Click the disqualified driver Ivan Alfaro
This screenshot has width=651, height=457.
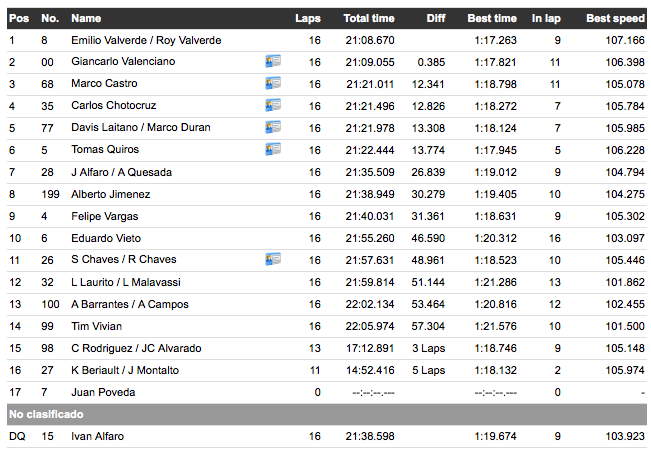click(99, 436)
